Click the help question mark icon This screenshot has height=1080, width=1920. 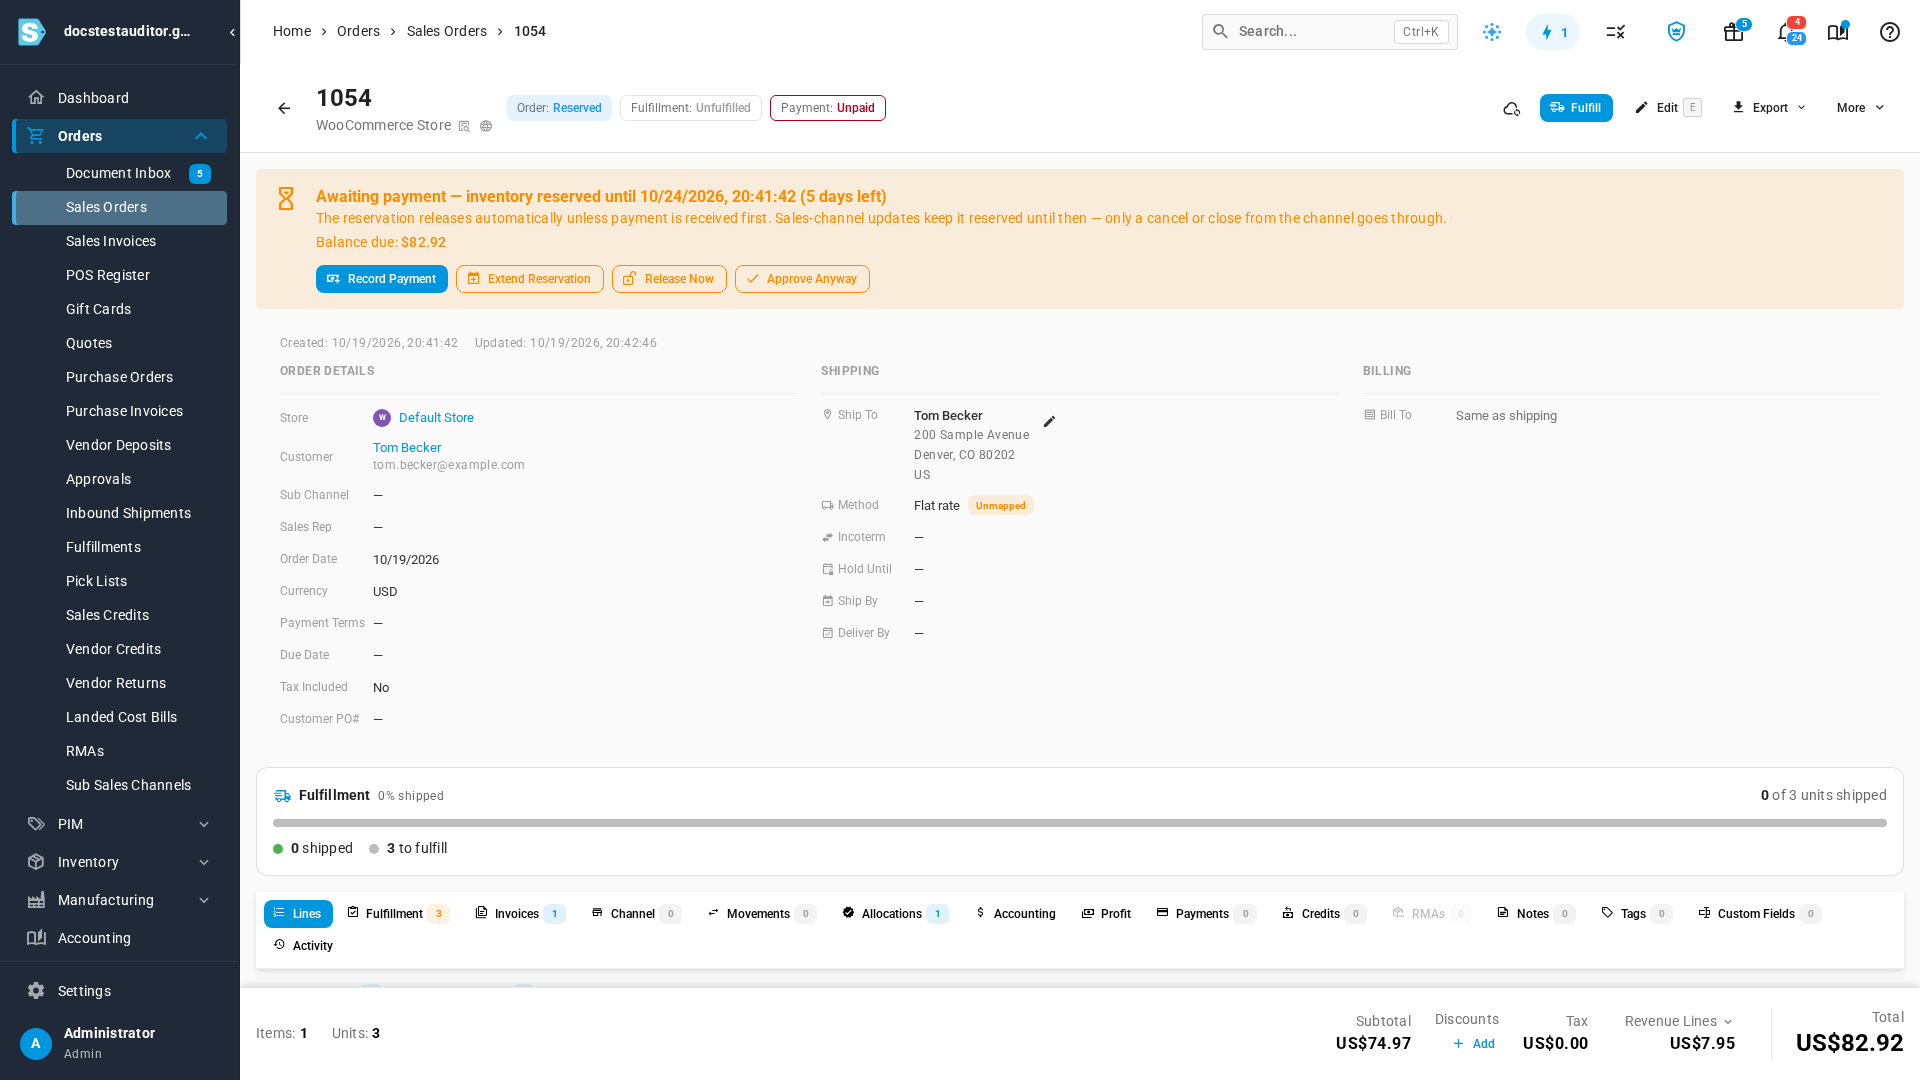tap(1890, 32)
